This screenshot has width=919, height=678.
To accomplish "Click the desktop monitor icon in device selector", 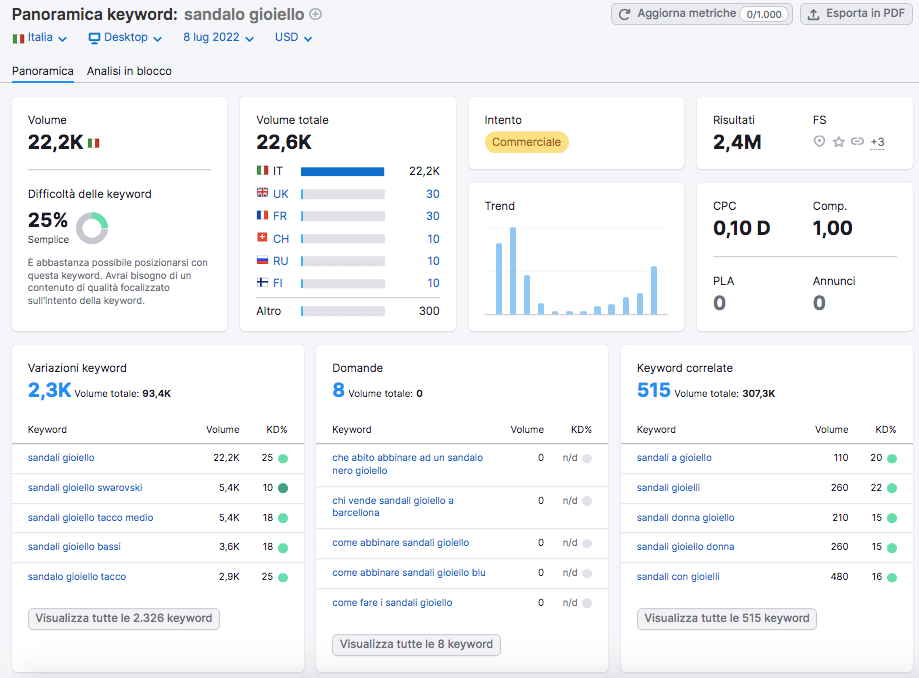I will (94, 38).
